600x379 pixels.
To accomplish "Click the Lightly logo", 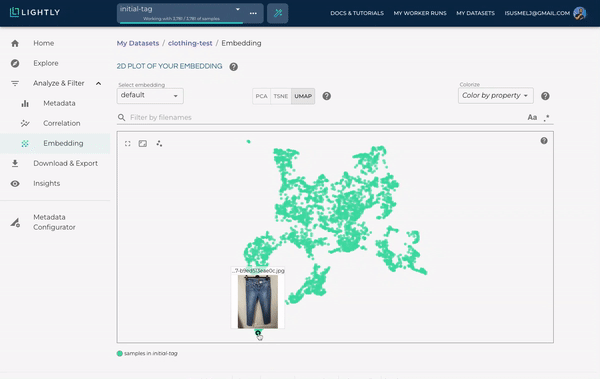I will point(35,12).
